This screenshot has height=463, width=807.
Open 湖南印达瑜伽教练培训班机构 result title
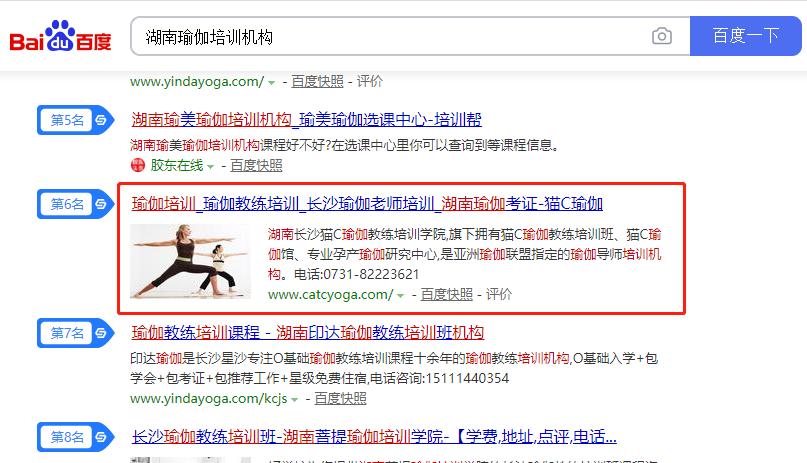[307, 332]
